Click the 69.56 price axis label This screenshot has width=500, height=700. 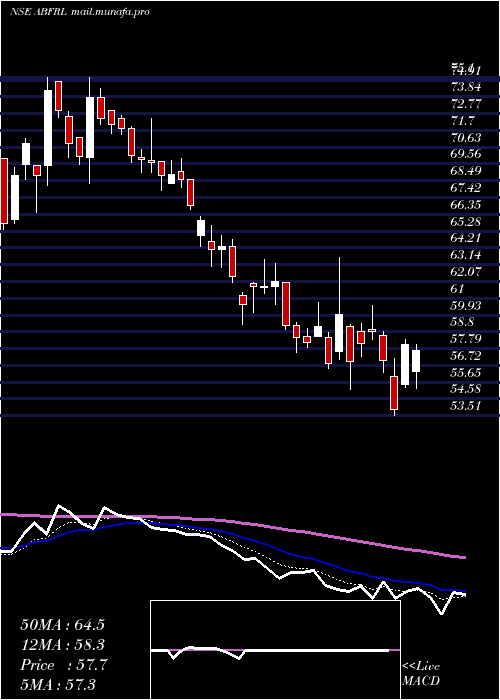[x=467, y=154]
